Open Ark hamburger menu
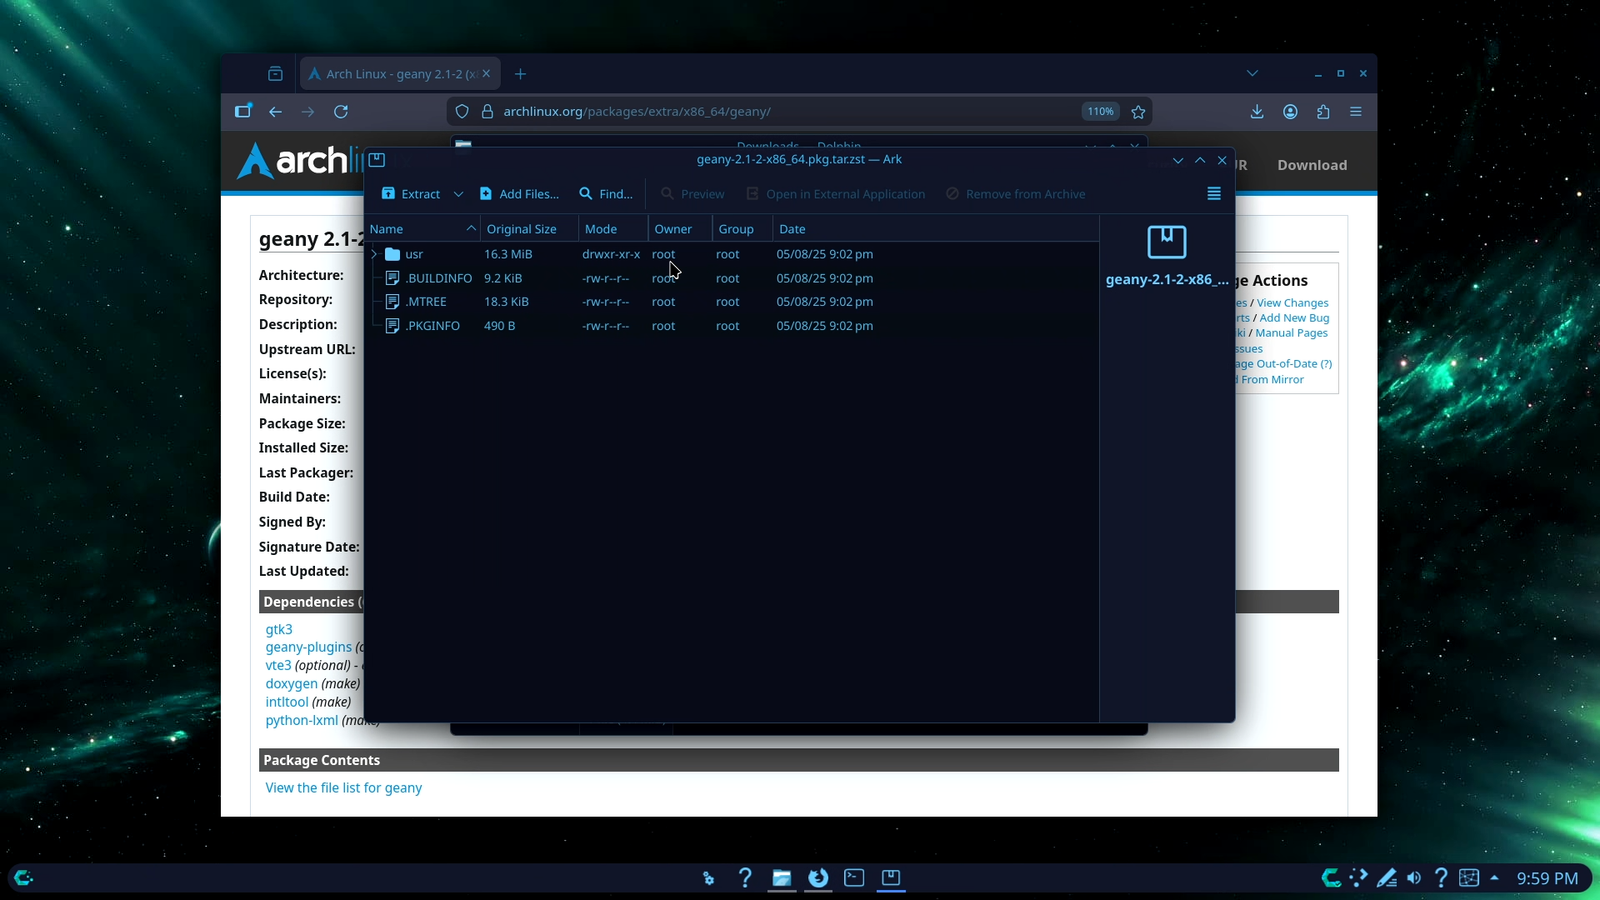The width and height of the screenshot is (1600, 900). (1214, 194)
